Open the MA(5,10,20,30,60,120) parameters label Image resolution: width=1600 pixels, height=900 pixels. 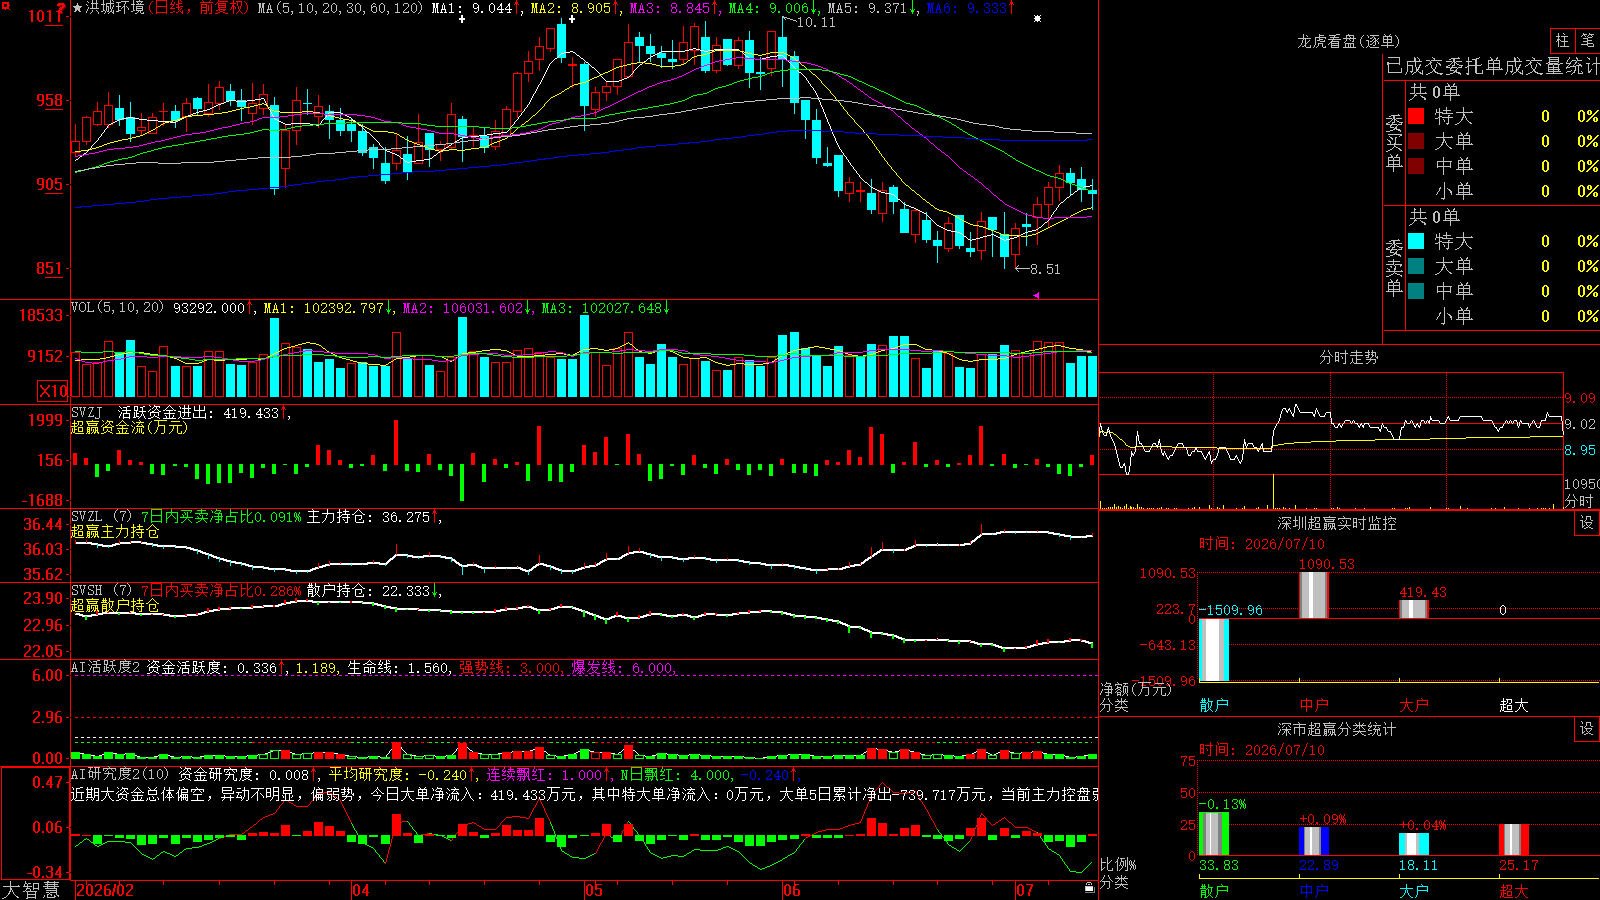pyautogui.click(x=340, y=8)
